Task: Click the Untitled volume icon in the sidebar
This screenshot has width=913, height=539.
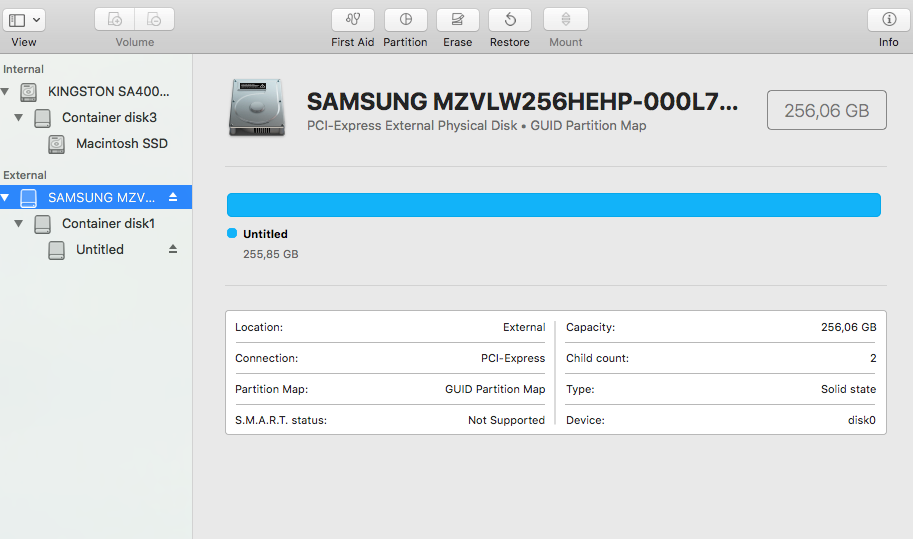Action: (56, 250)
